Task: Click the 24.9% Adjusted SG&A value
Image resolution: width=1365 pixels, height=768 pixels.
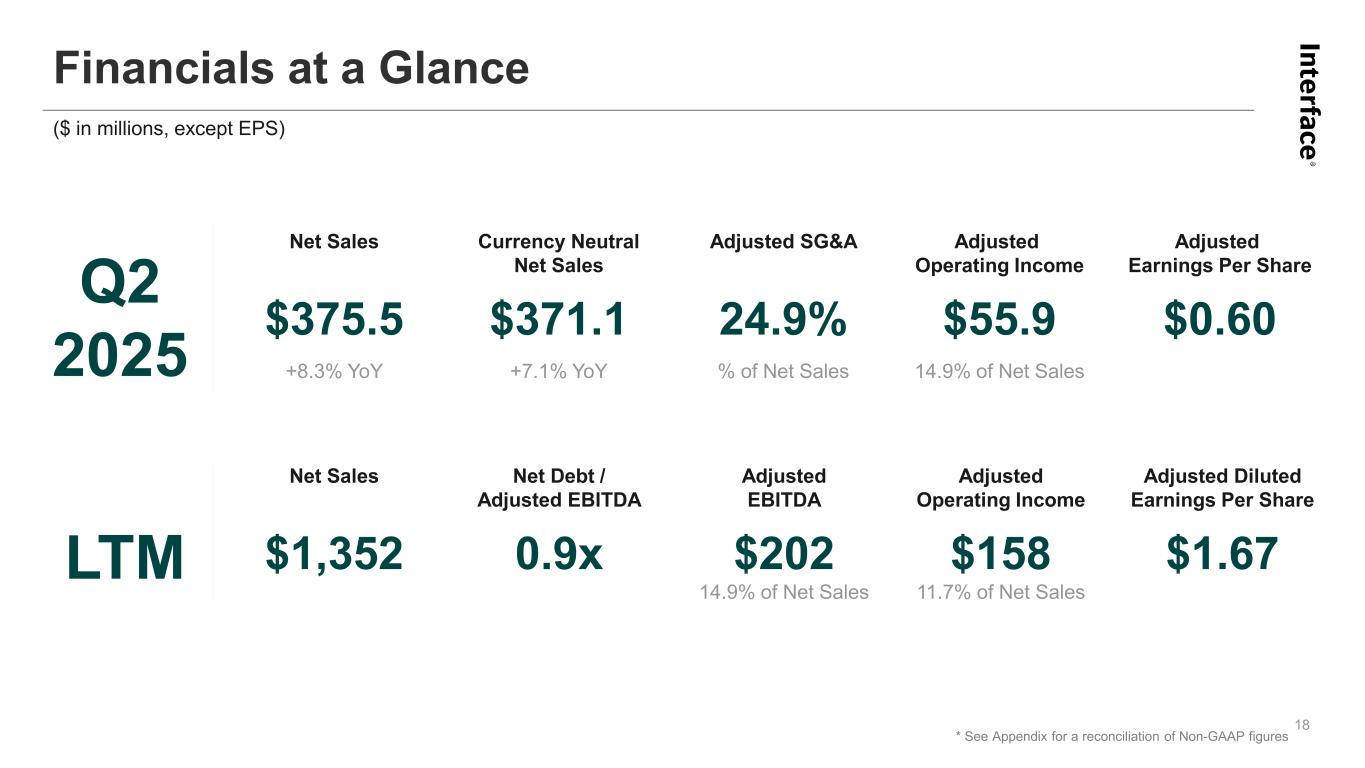Action: (783, 319)
